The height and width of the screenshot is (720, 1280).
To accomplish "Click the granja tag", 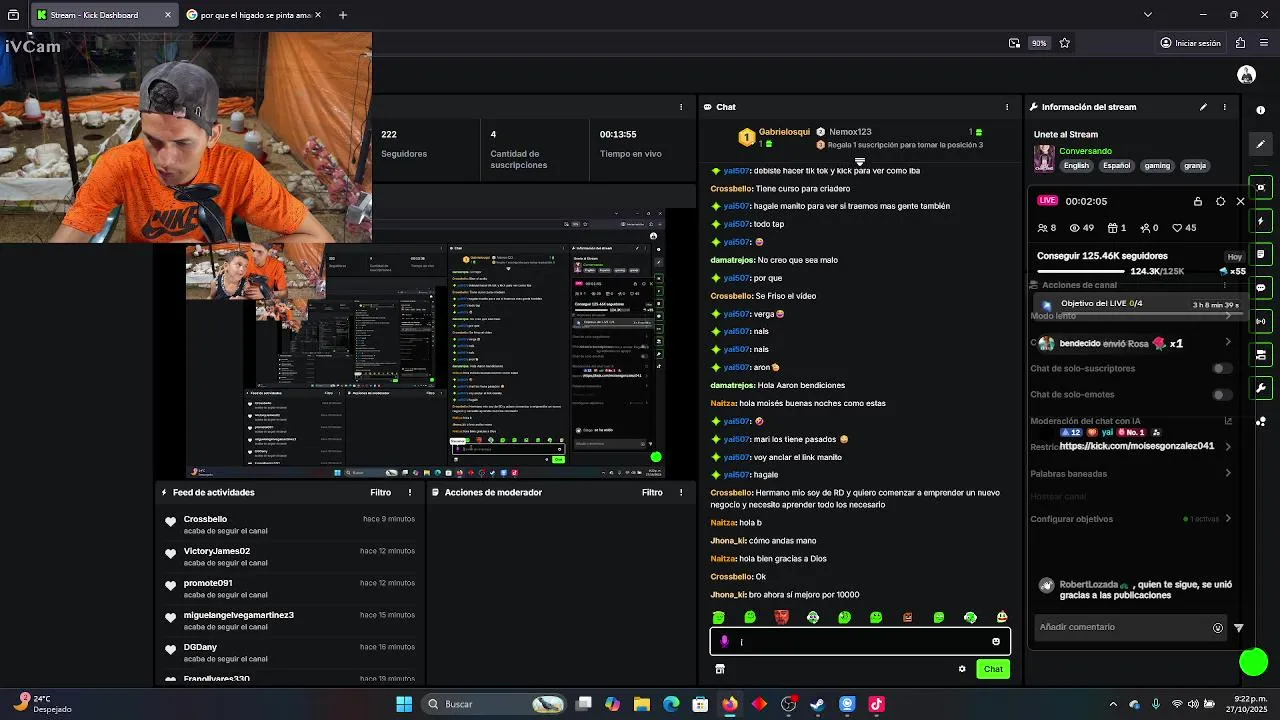I will click(x=1195, y=166).
